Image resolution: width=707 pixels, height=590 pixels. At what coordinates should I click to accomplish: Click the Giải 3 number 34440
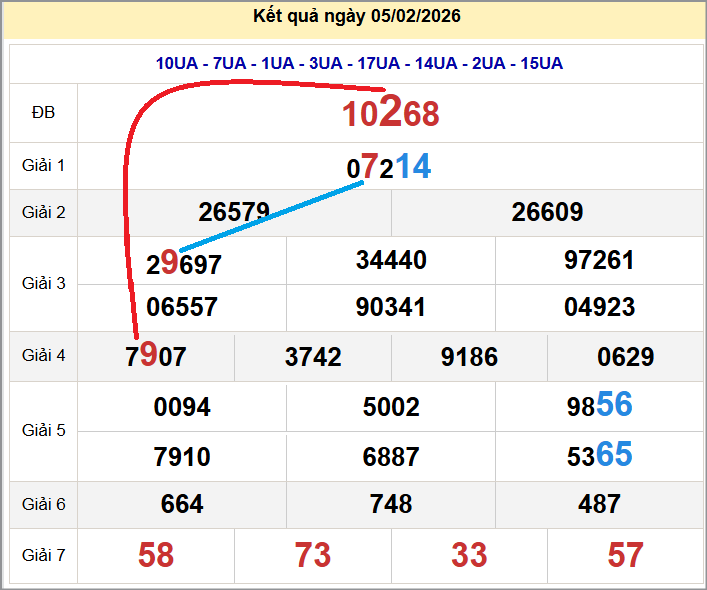point(391,261)
